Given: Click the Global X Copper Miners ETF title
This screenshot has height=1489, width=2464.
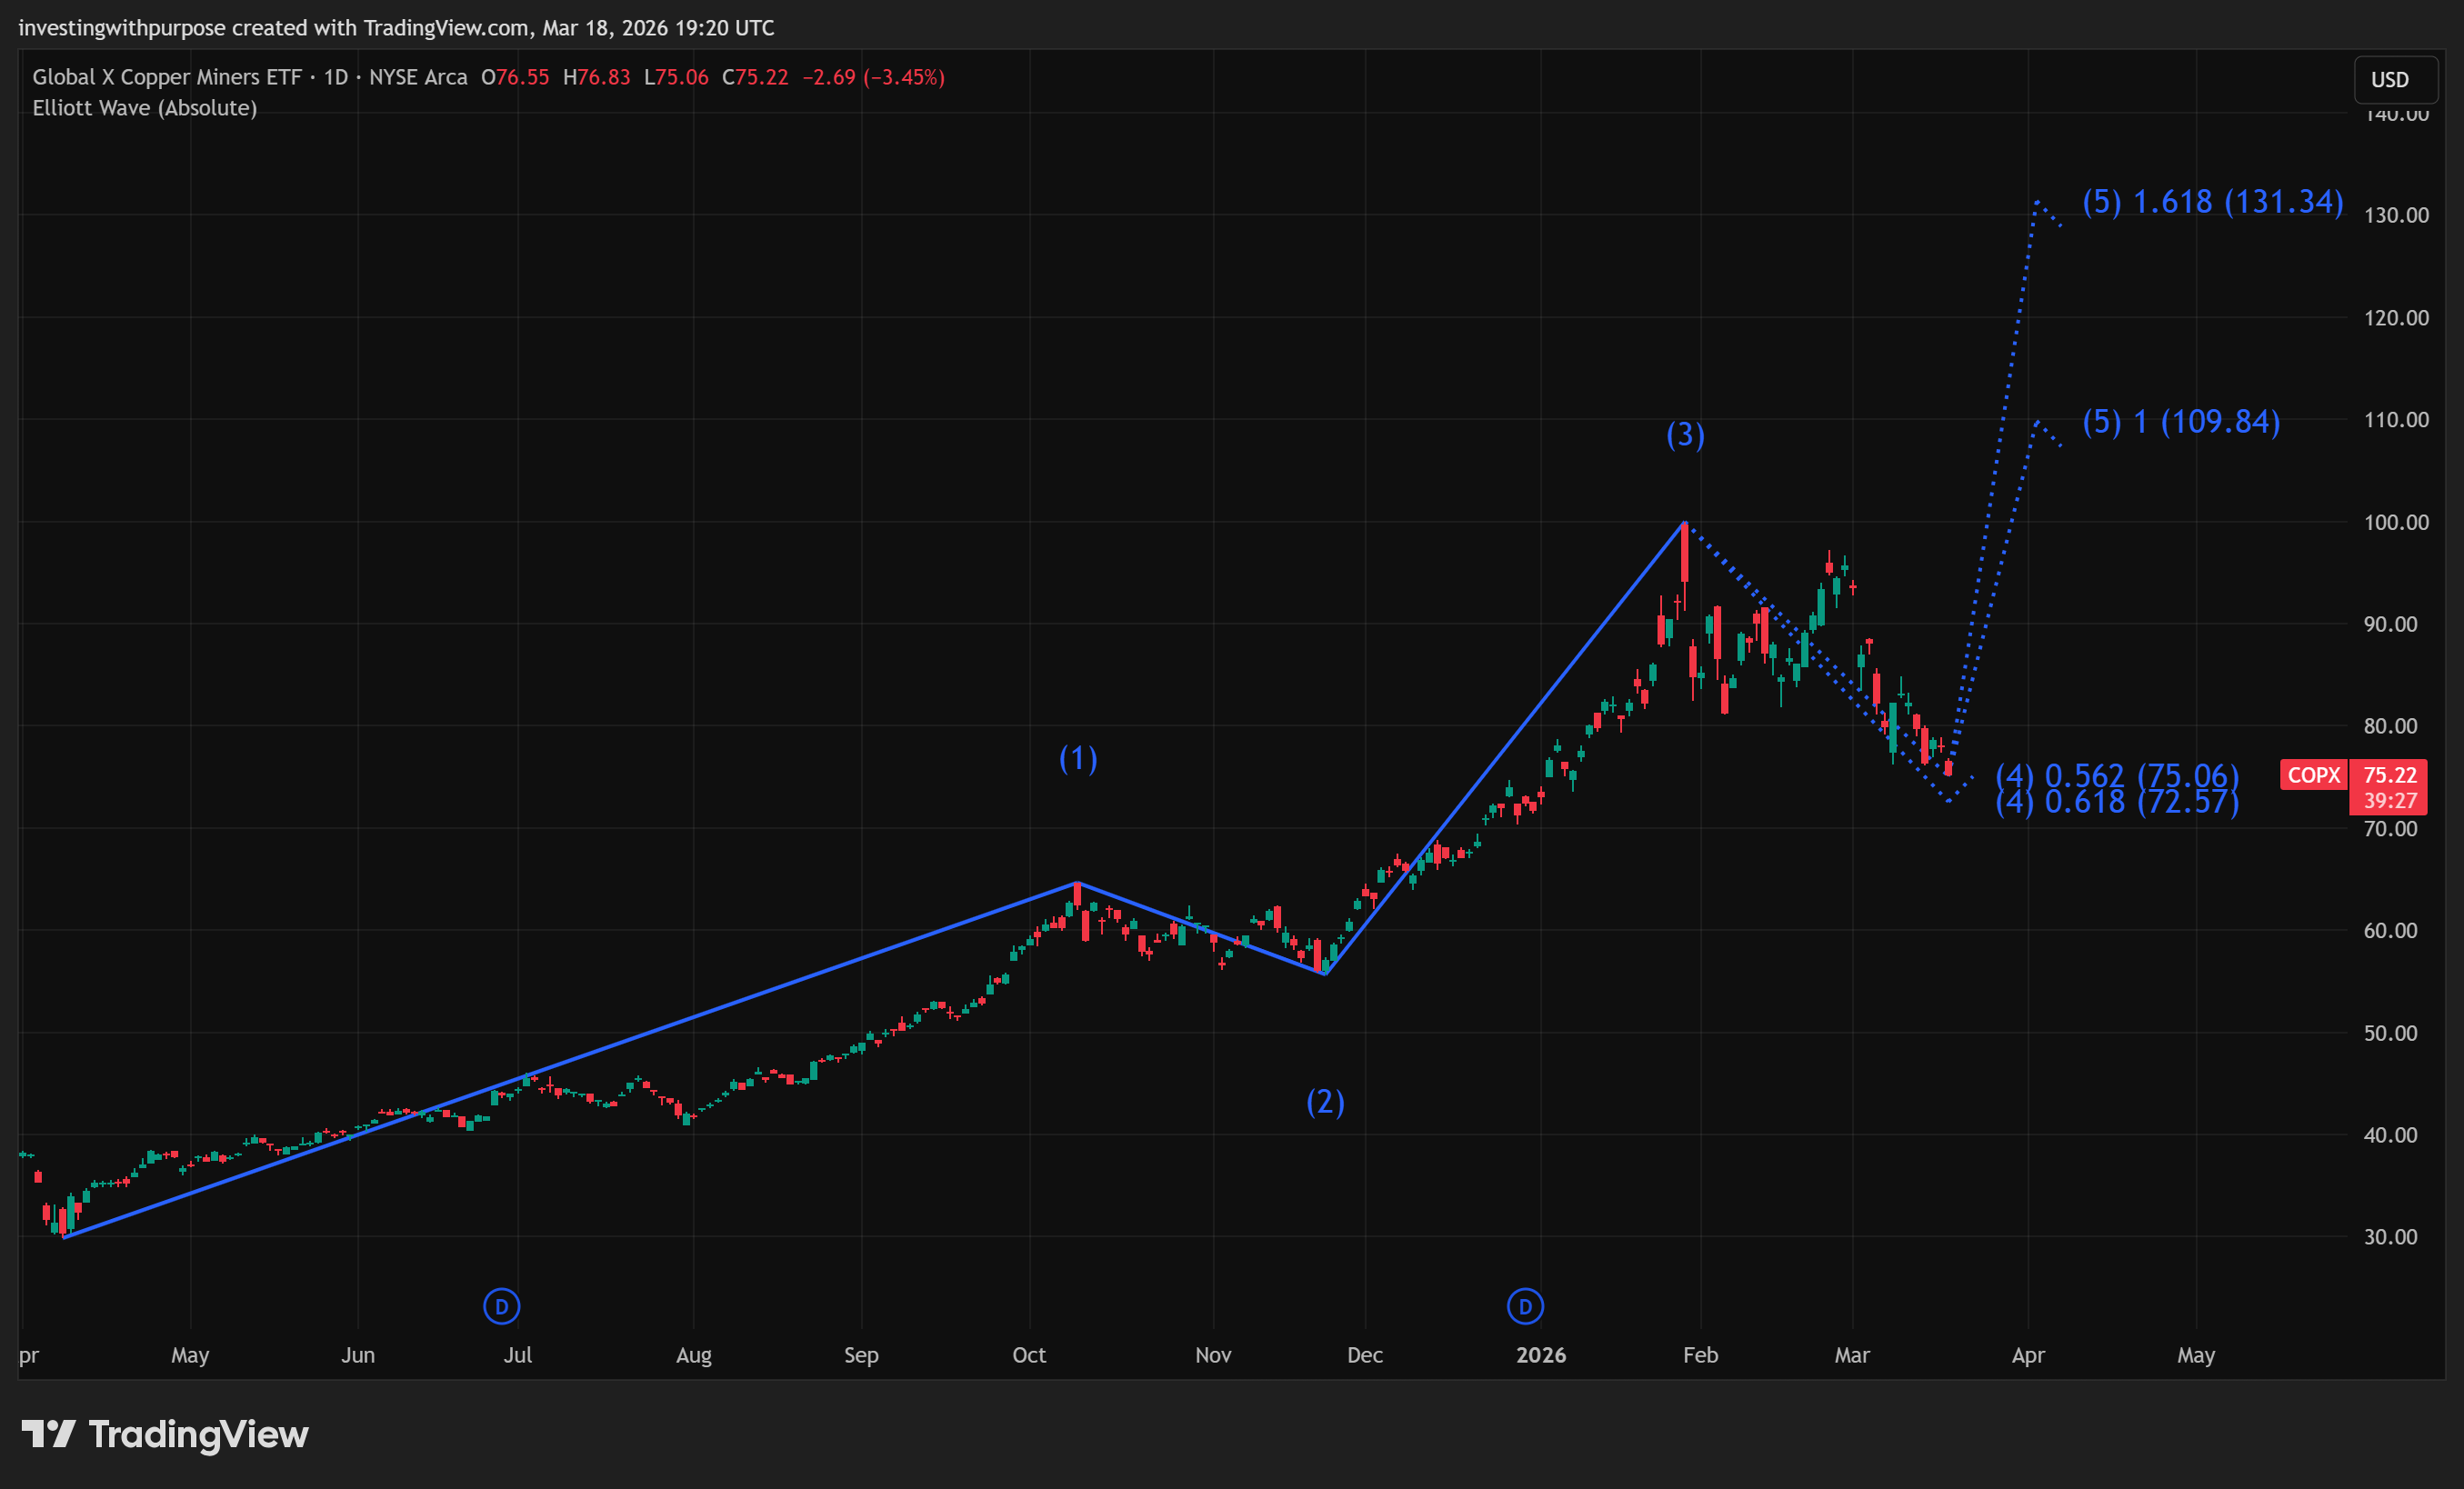Looking at the screenshot, I should 166,77.
